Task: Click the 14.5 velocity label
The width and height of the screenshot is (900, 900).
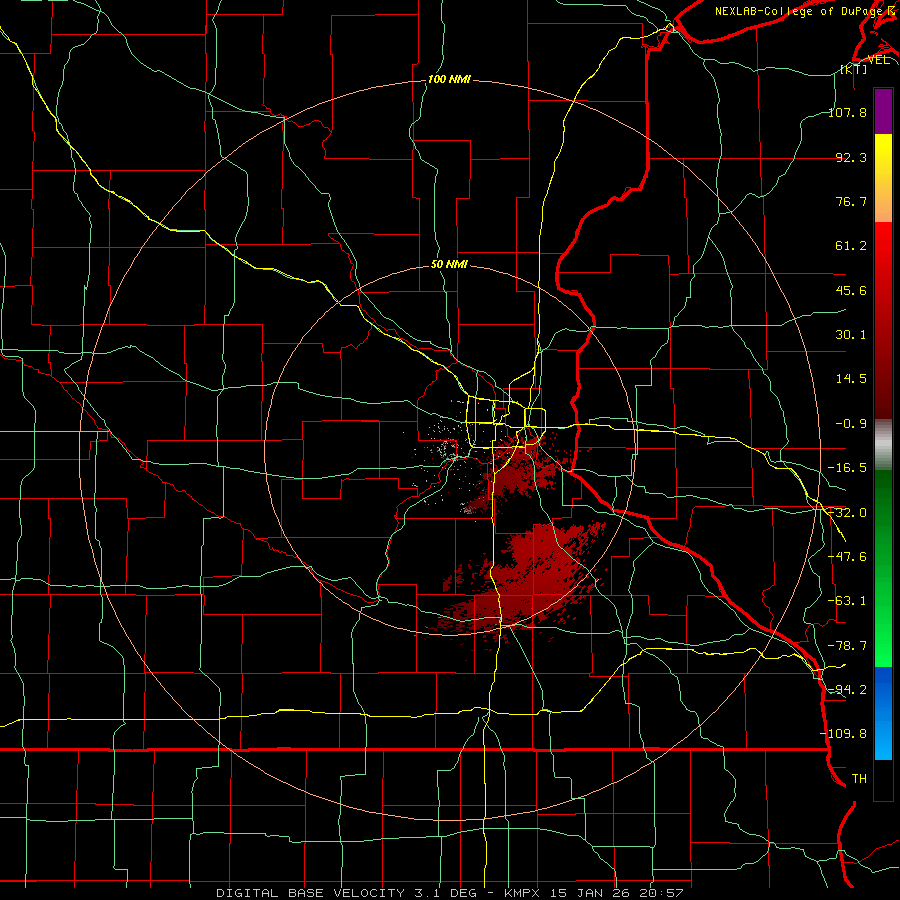Action: [851, 379]
